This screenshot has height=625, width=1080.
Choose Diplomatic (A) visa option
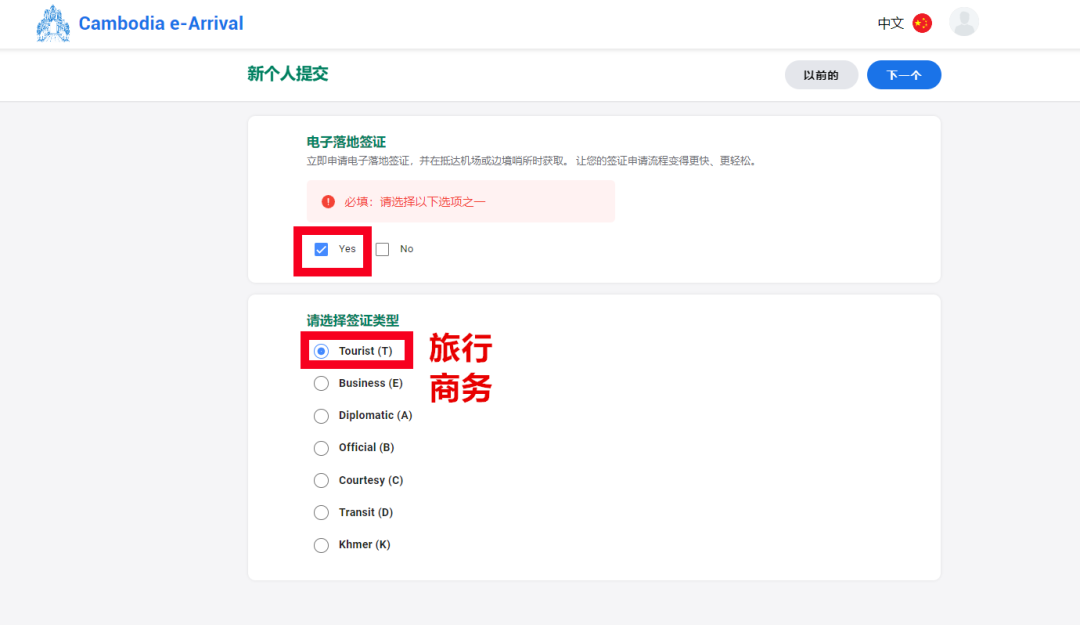pyautogui.click(x=321, y=416)
